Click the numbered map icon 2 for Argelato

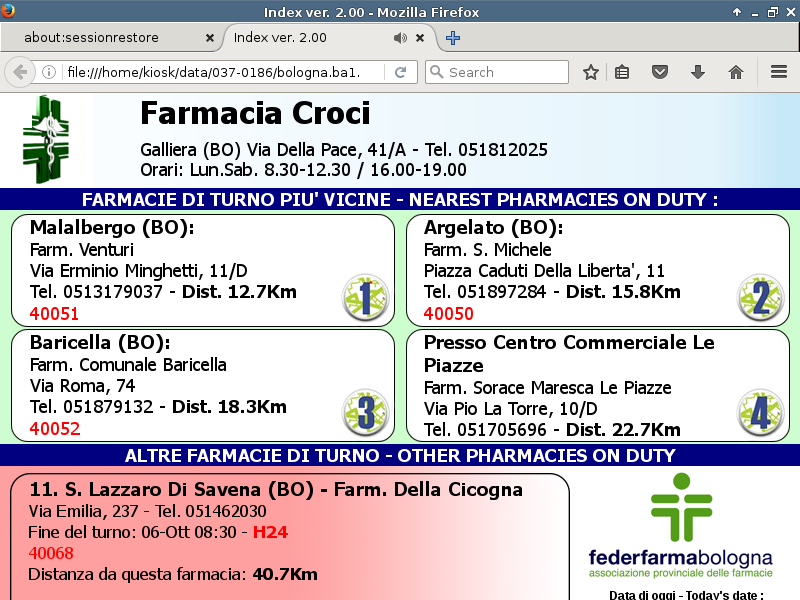click(759, 297)
